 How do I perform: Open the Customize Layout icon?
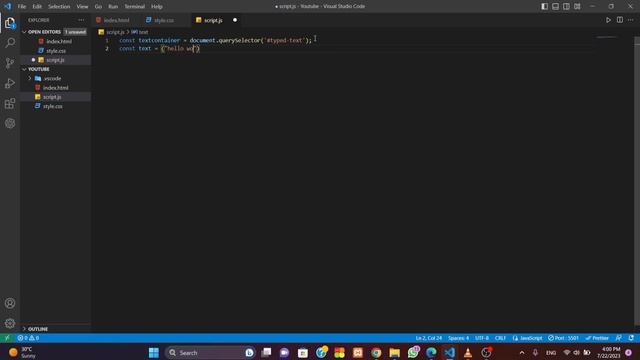[577, 7]
